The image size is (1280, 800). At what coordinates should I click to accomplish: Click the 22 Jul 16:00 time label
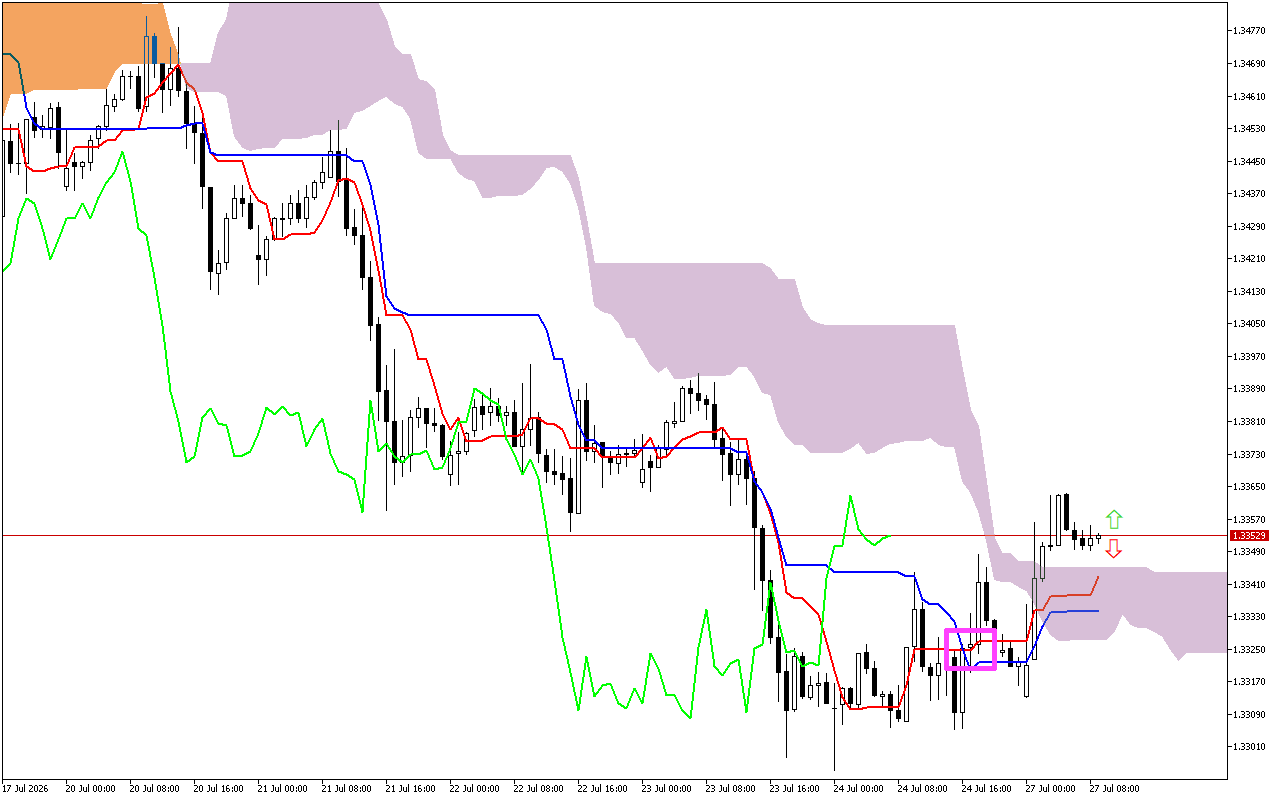pos(601,789)
